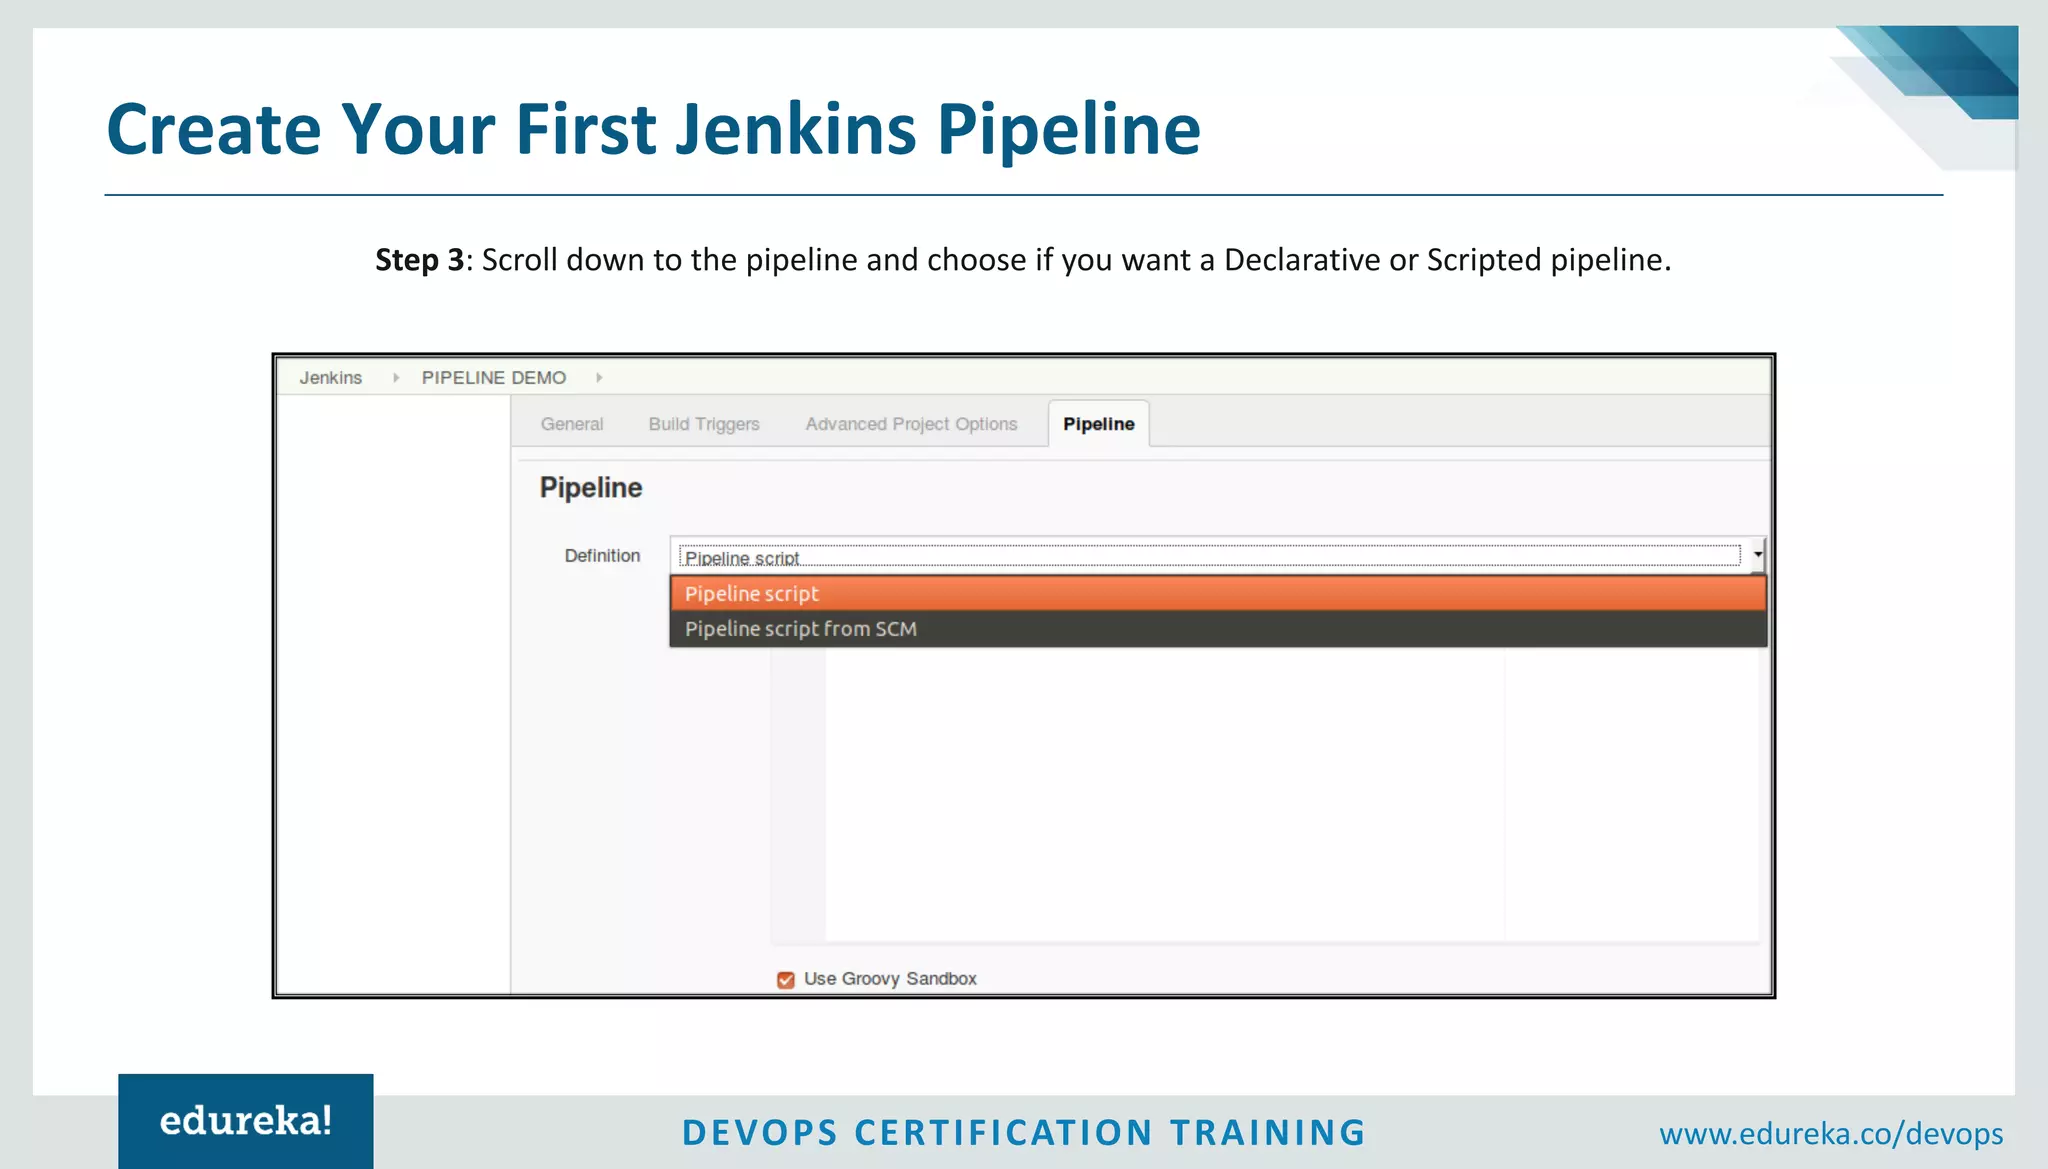Expand the arrow after PIPELINE DEMO breadcrumb

click(x=599, y=378)
